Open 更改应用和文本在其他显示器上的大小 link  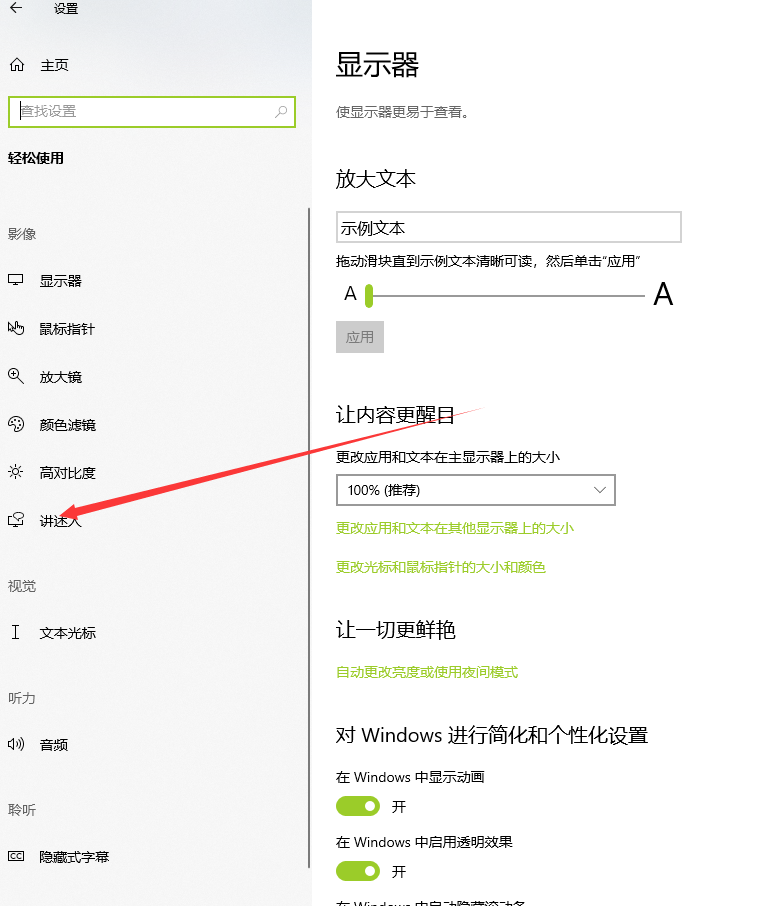click(x=455, y=528)
